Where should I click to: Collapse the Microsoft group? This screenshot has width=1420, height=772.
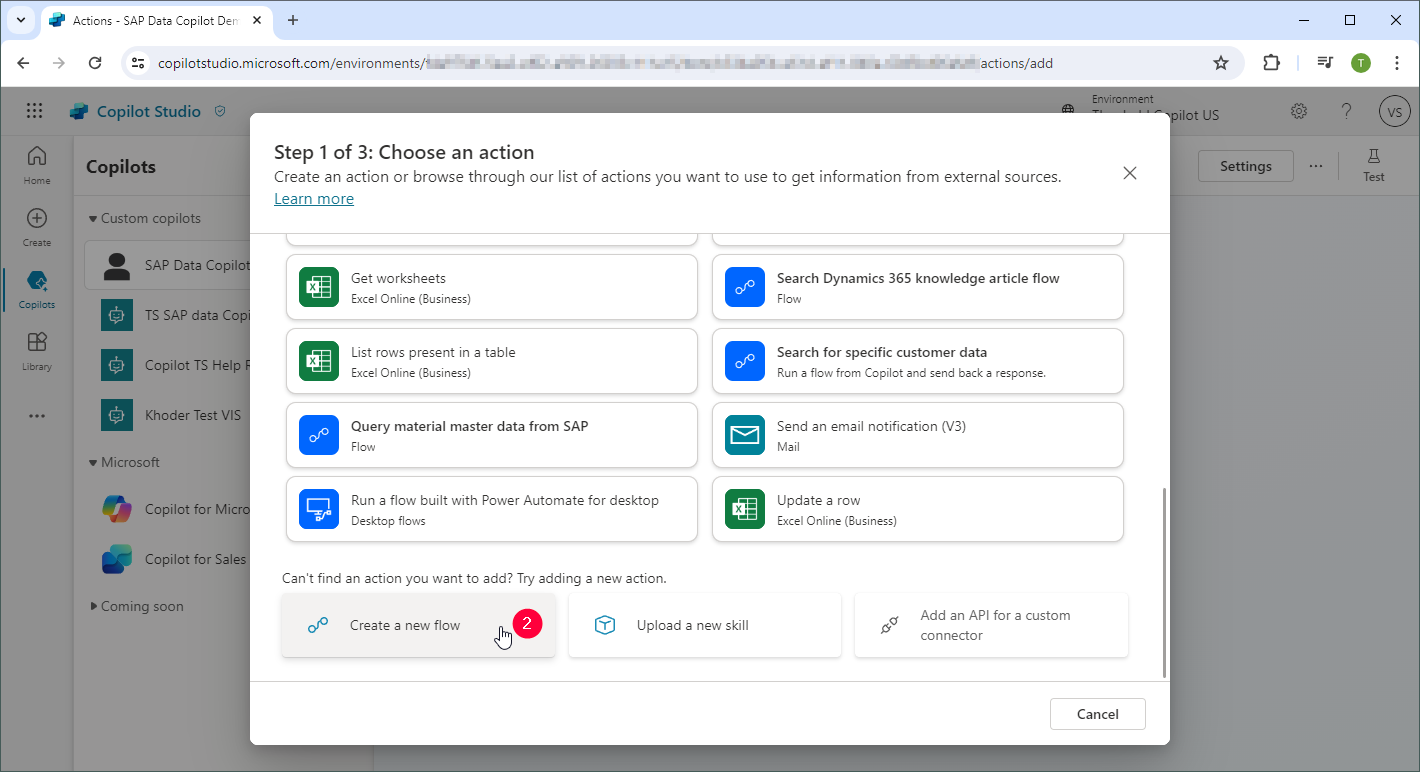(x=93, y=462)
